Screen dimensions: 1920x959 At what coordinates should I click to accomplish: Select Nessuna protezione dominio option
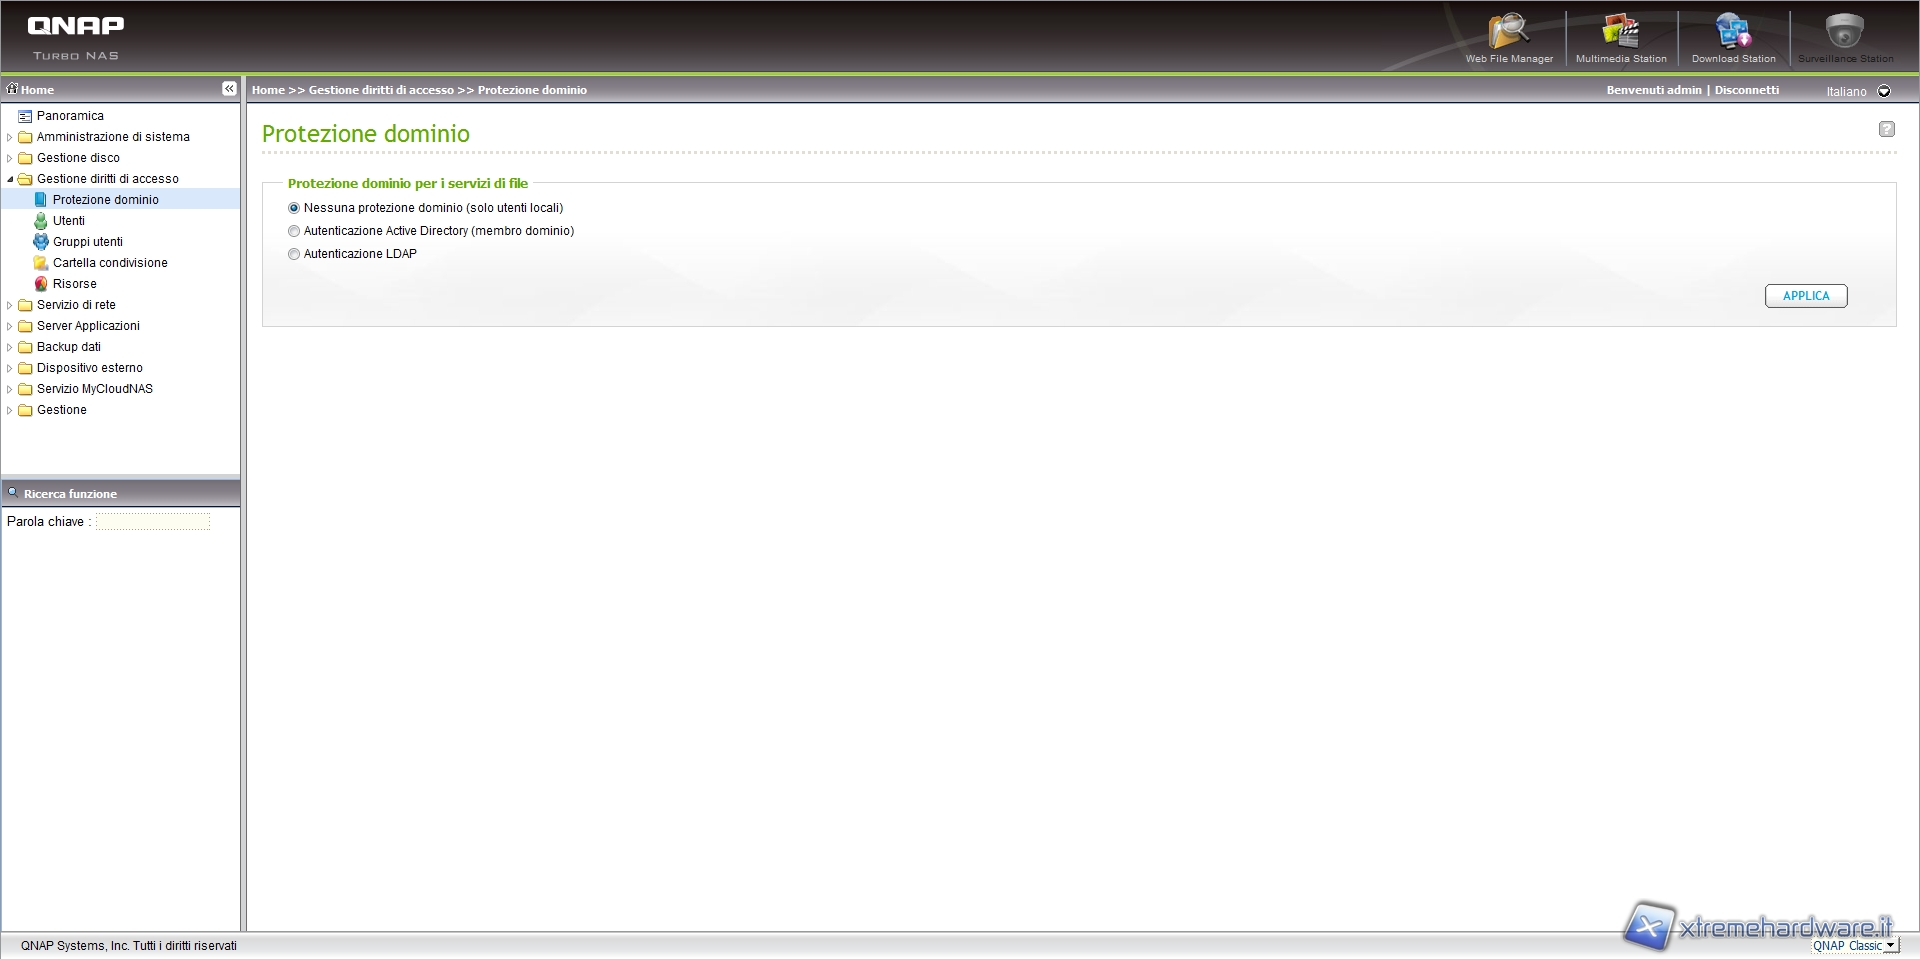294,208
